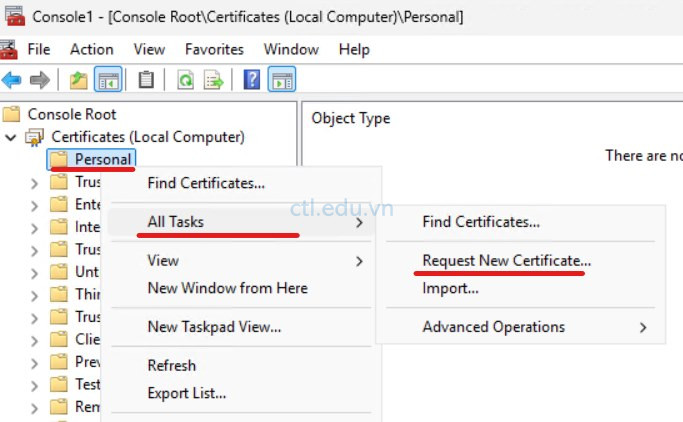Click the Test folder icon in tree
683x422 pixels.
click(59, 385)
